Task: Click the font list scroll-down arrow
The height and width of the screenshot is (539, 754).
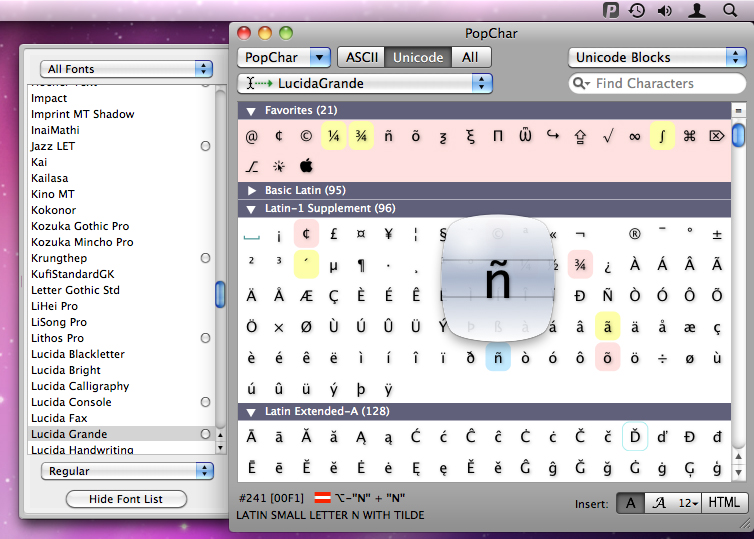Action: tap(220, 448)
